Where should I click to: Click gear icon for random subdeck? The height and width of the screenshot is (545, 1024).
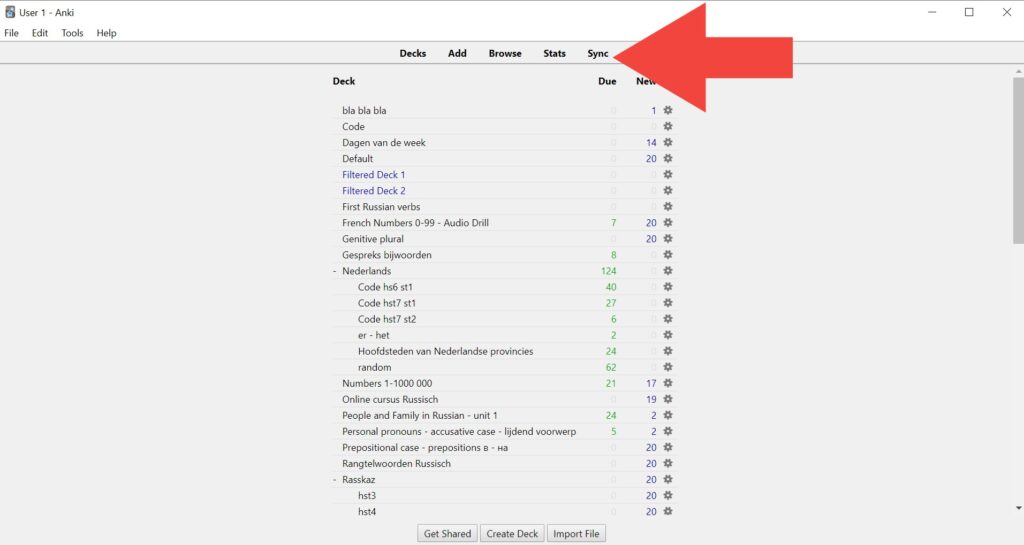click(667, 367)
